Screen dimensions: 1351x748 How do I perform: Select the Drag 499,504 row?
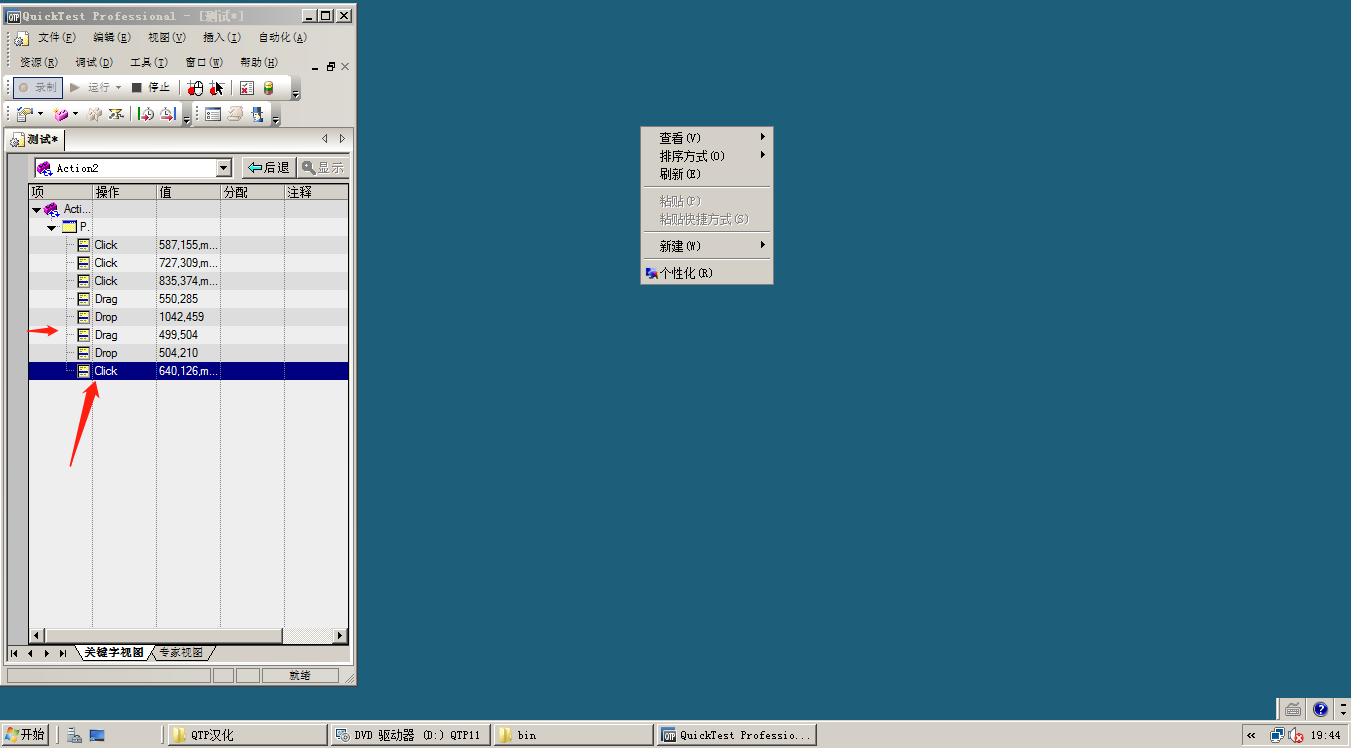click(x=189, y=335)
